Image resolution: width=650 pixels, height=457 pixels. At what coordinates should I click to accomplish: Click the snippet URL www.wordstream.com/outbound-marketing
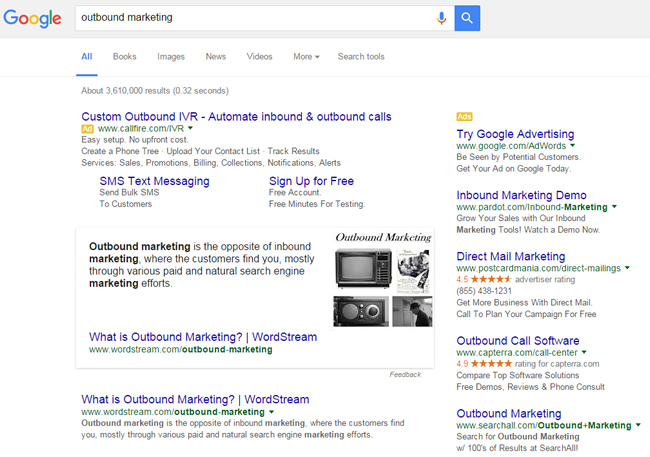(181, 349)
